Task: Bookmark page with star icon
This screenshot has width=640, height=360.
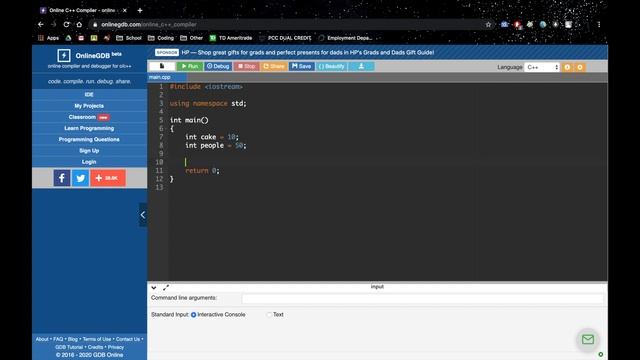Action: [x=488, y=24]
